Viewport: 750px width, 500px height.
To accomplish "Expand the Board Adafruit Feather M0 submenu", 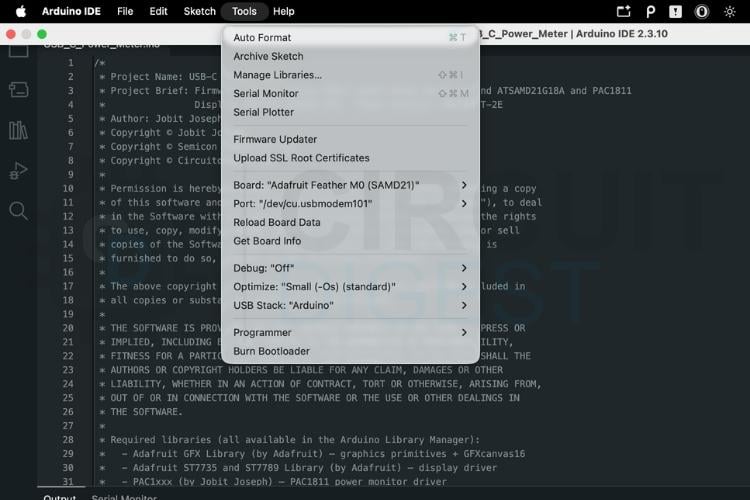I will pos(350,185).
